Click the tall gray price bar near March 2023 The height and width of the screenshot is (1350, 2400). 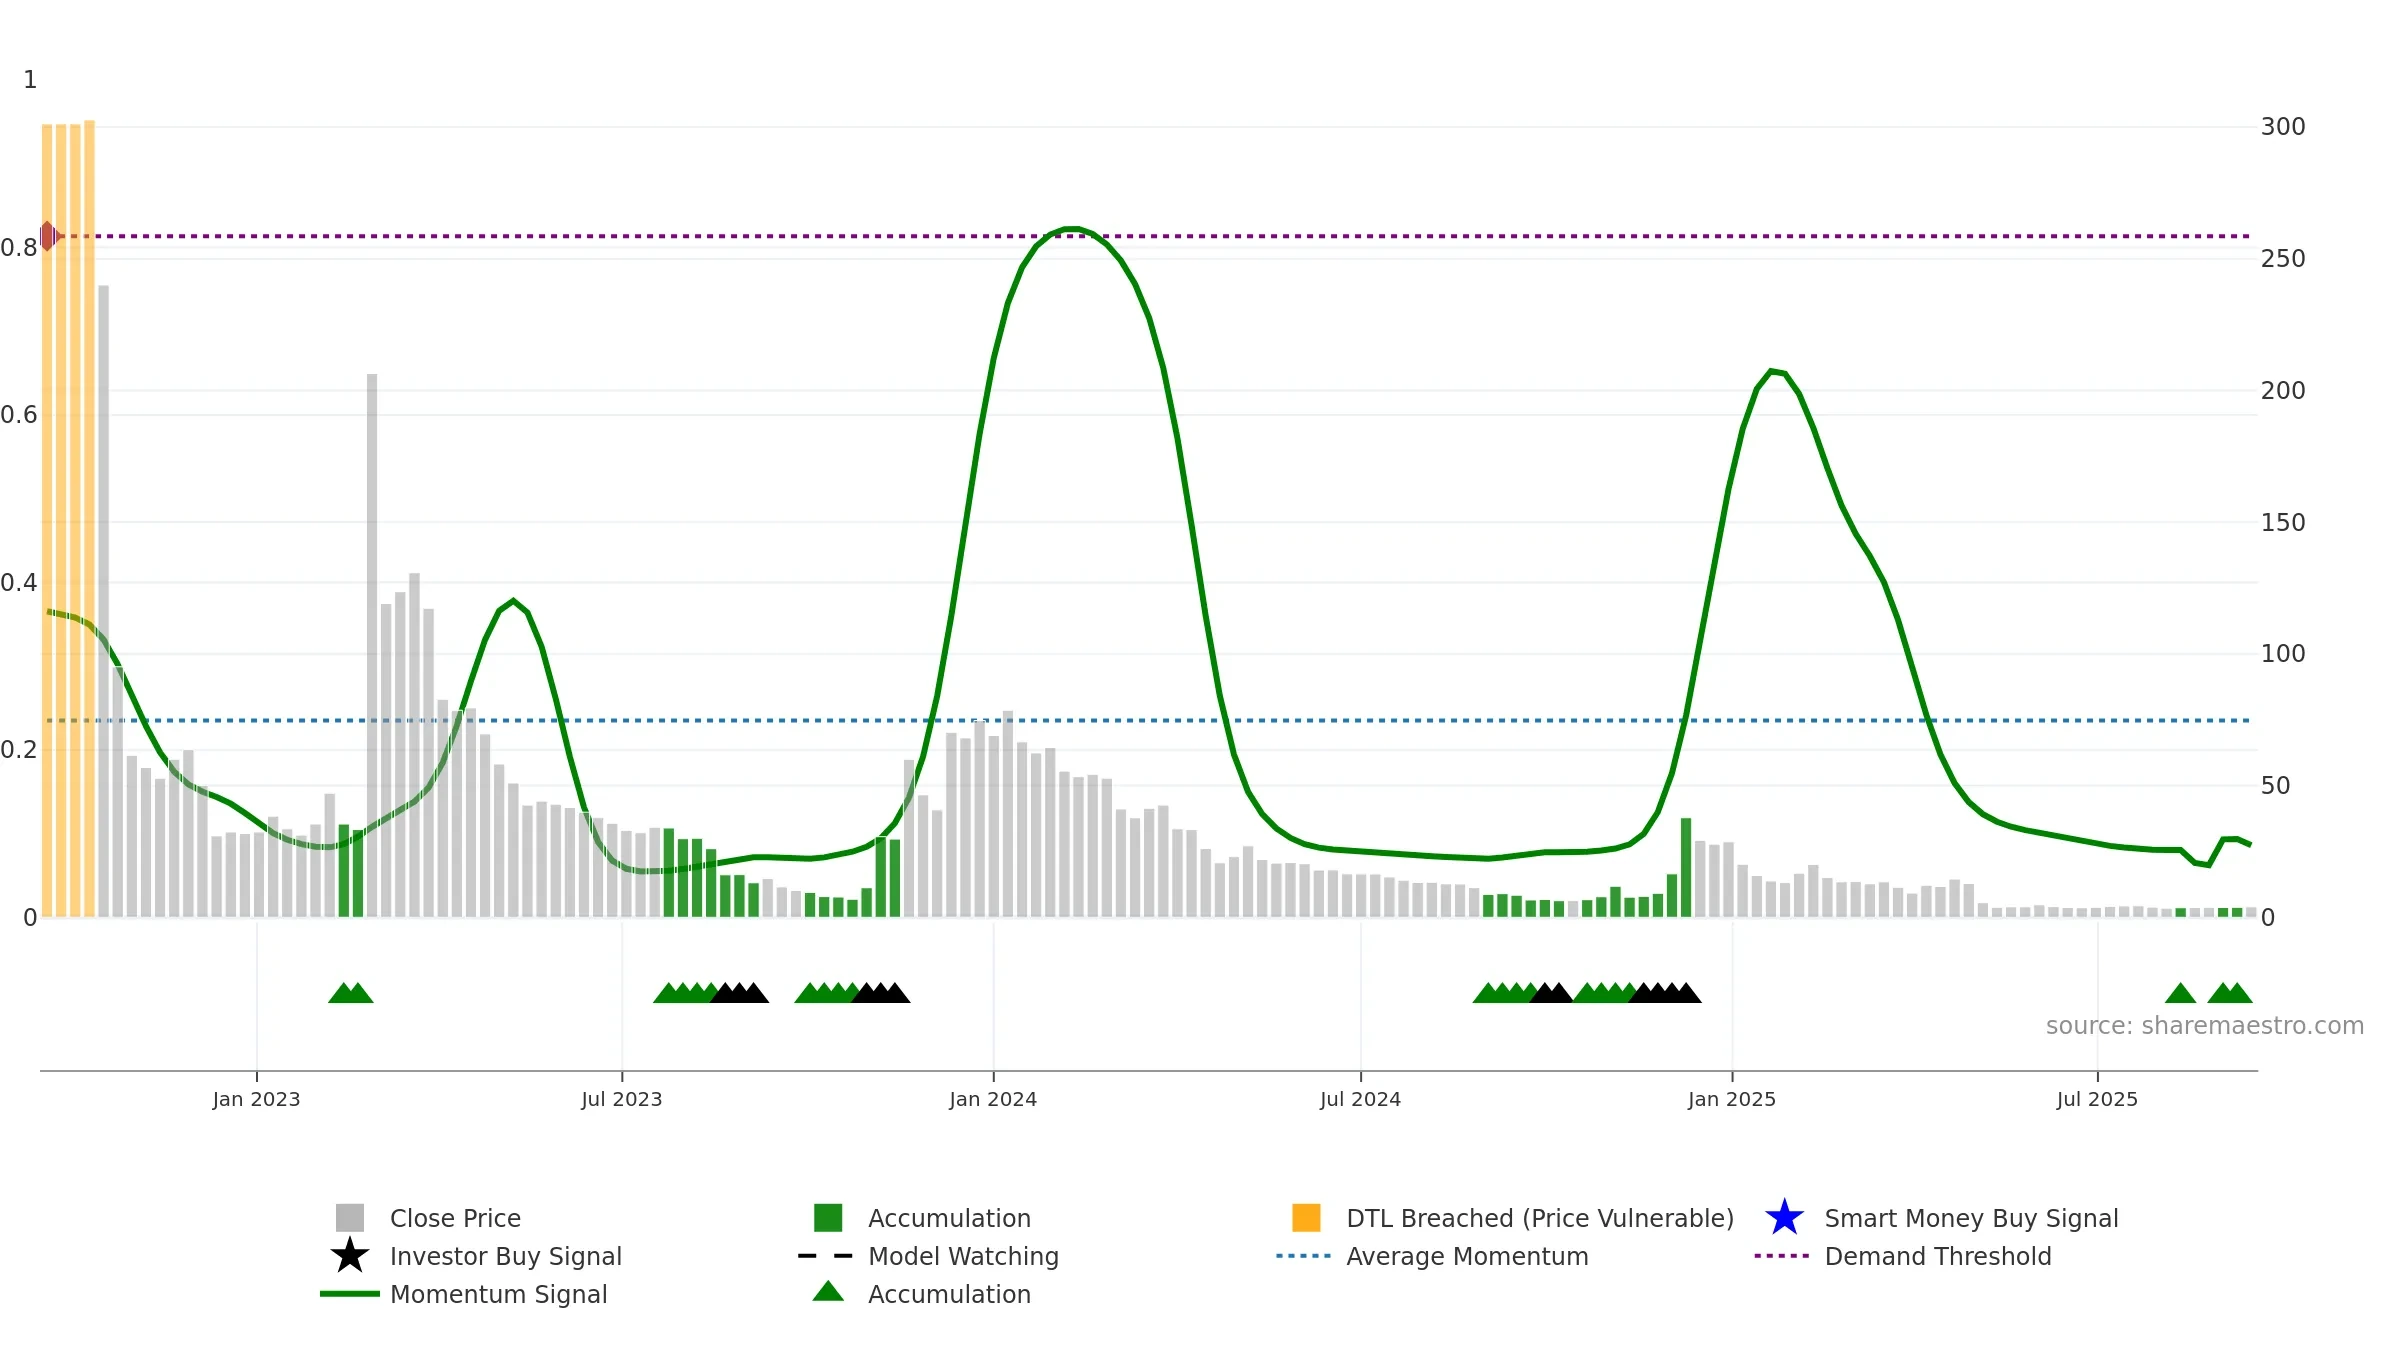point(372,645)
